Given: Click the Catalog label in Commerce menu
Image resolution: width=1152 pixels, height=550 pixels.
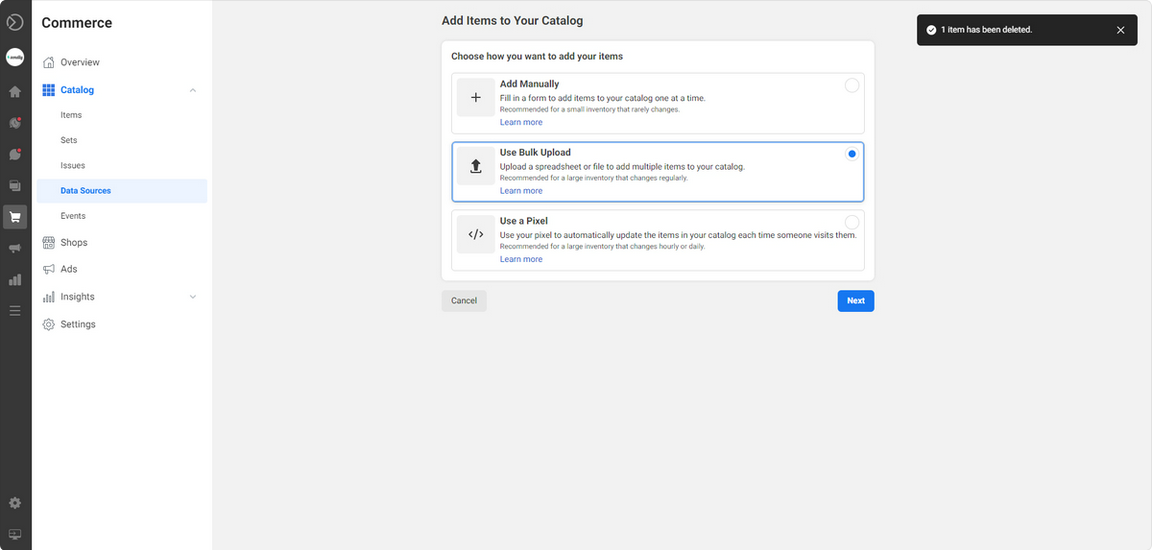Looking at the screenshot, I should (x=77, y=90).
